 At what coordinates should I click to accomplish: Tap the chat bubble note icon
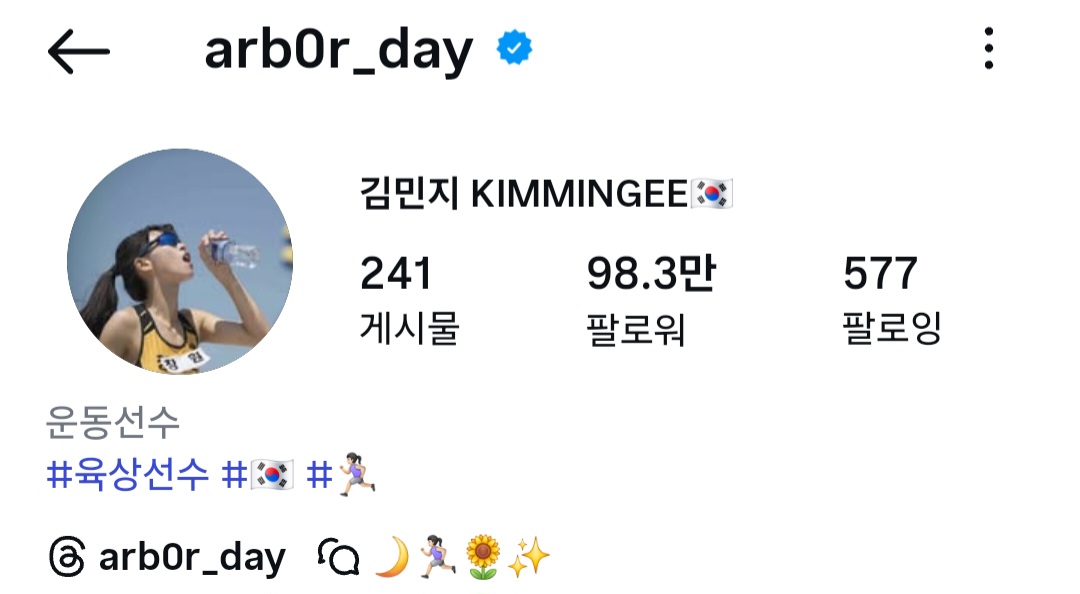[x=338, y=557]
